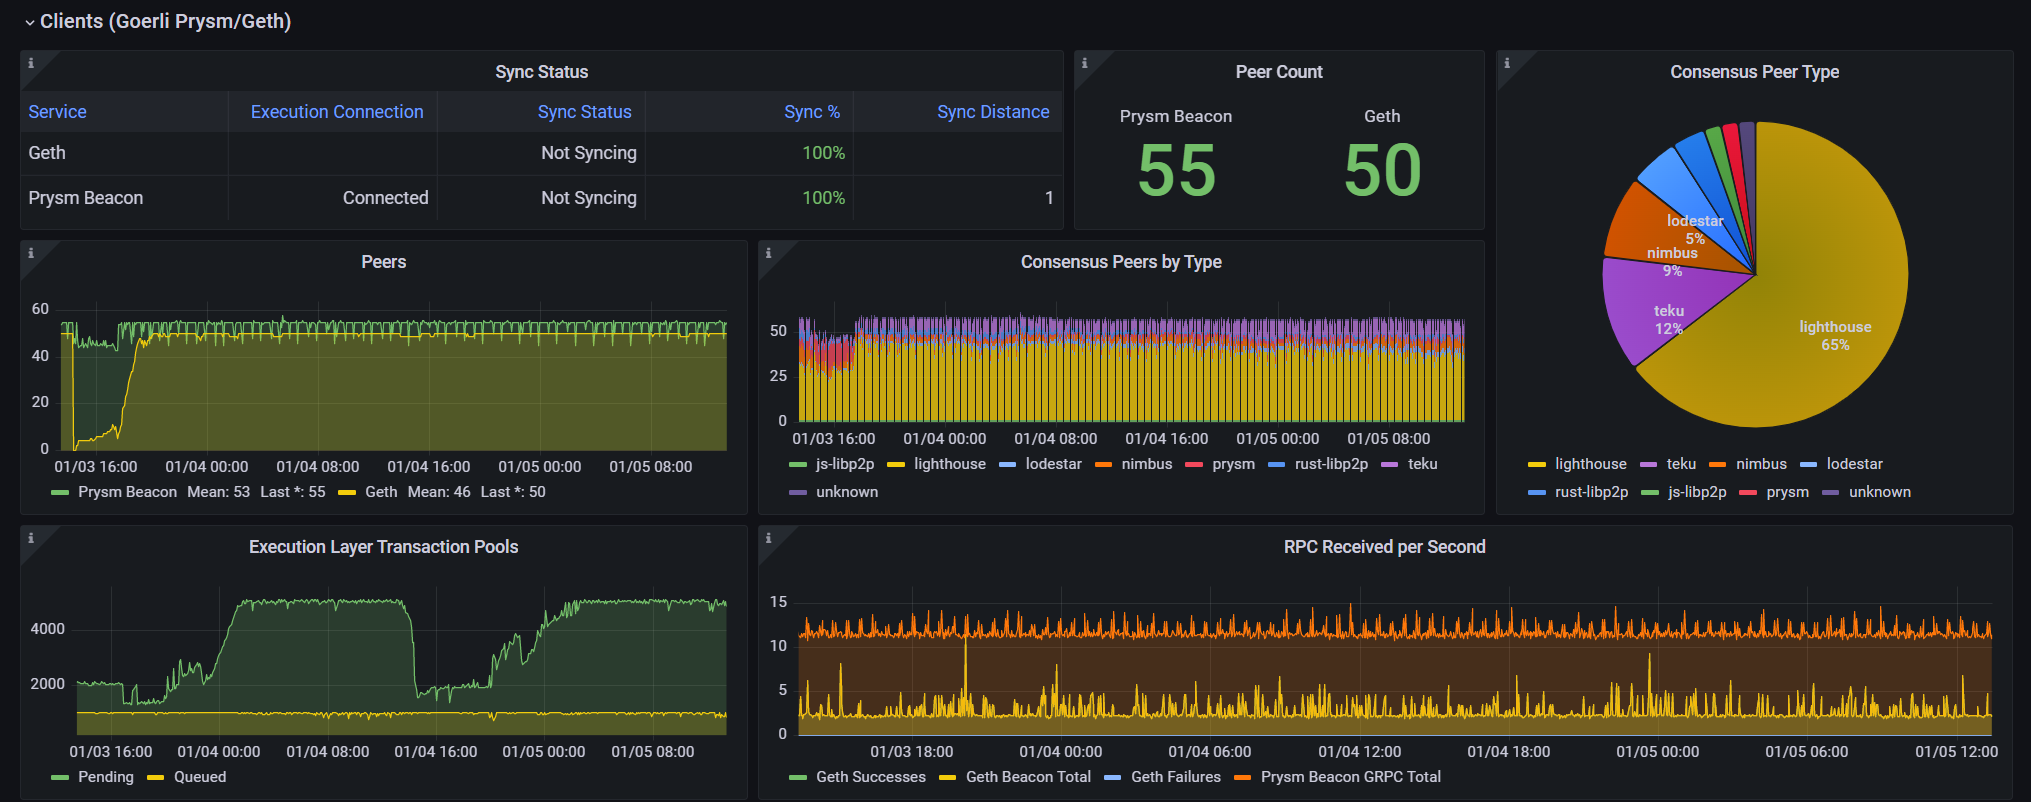Open info icon on Peers panel

click(31, 253)
